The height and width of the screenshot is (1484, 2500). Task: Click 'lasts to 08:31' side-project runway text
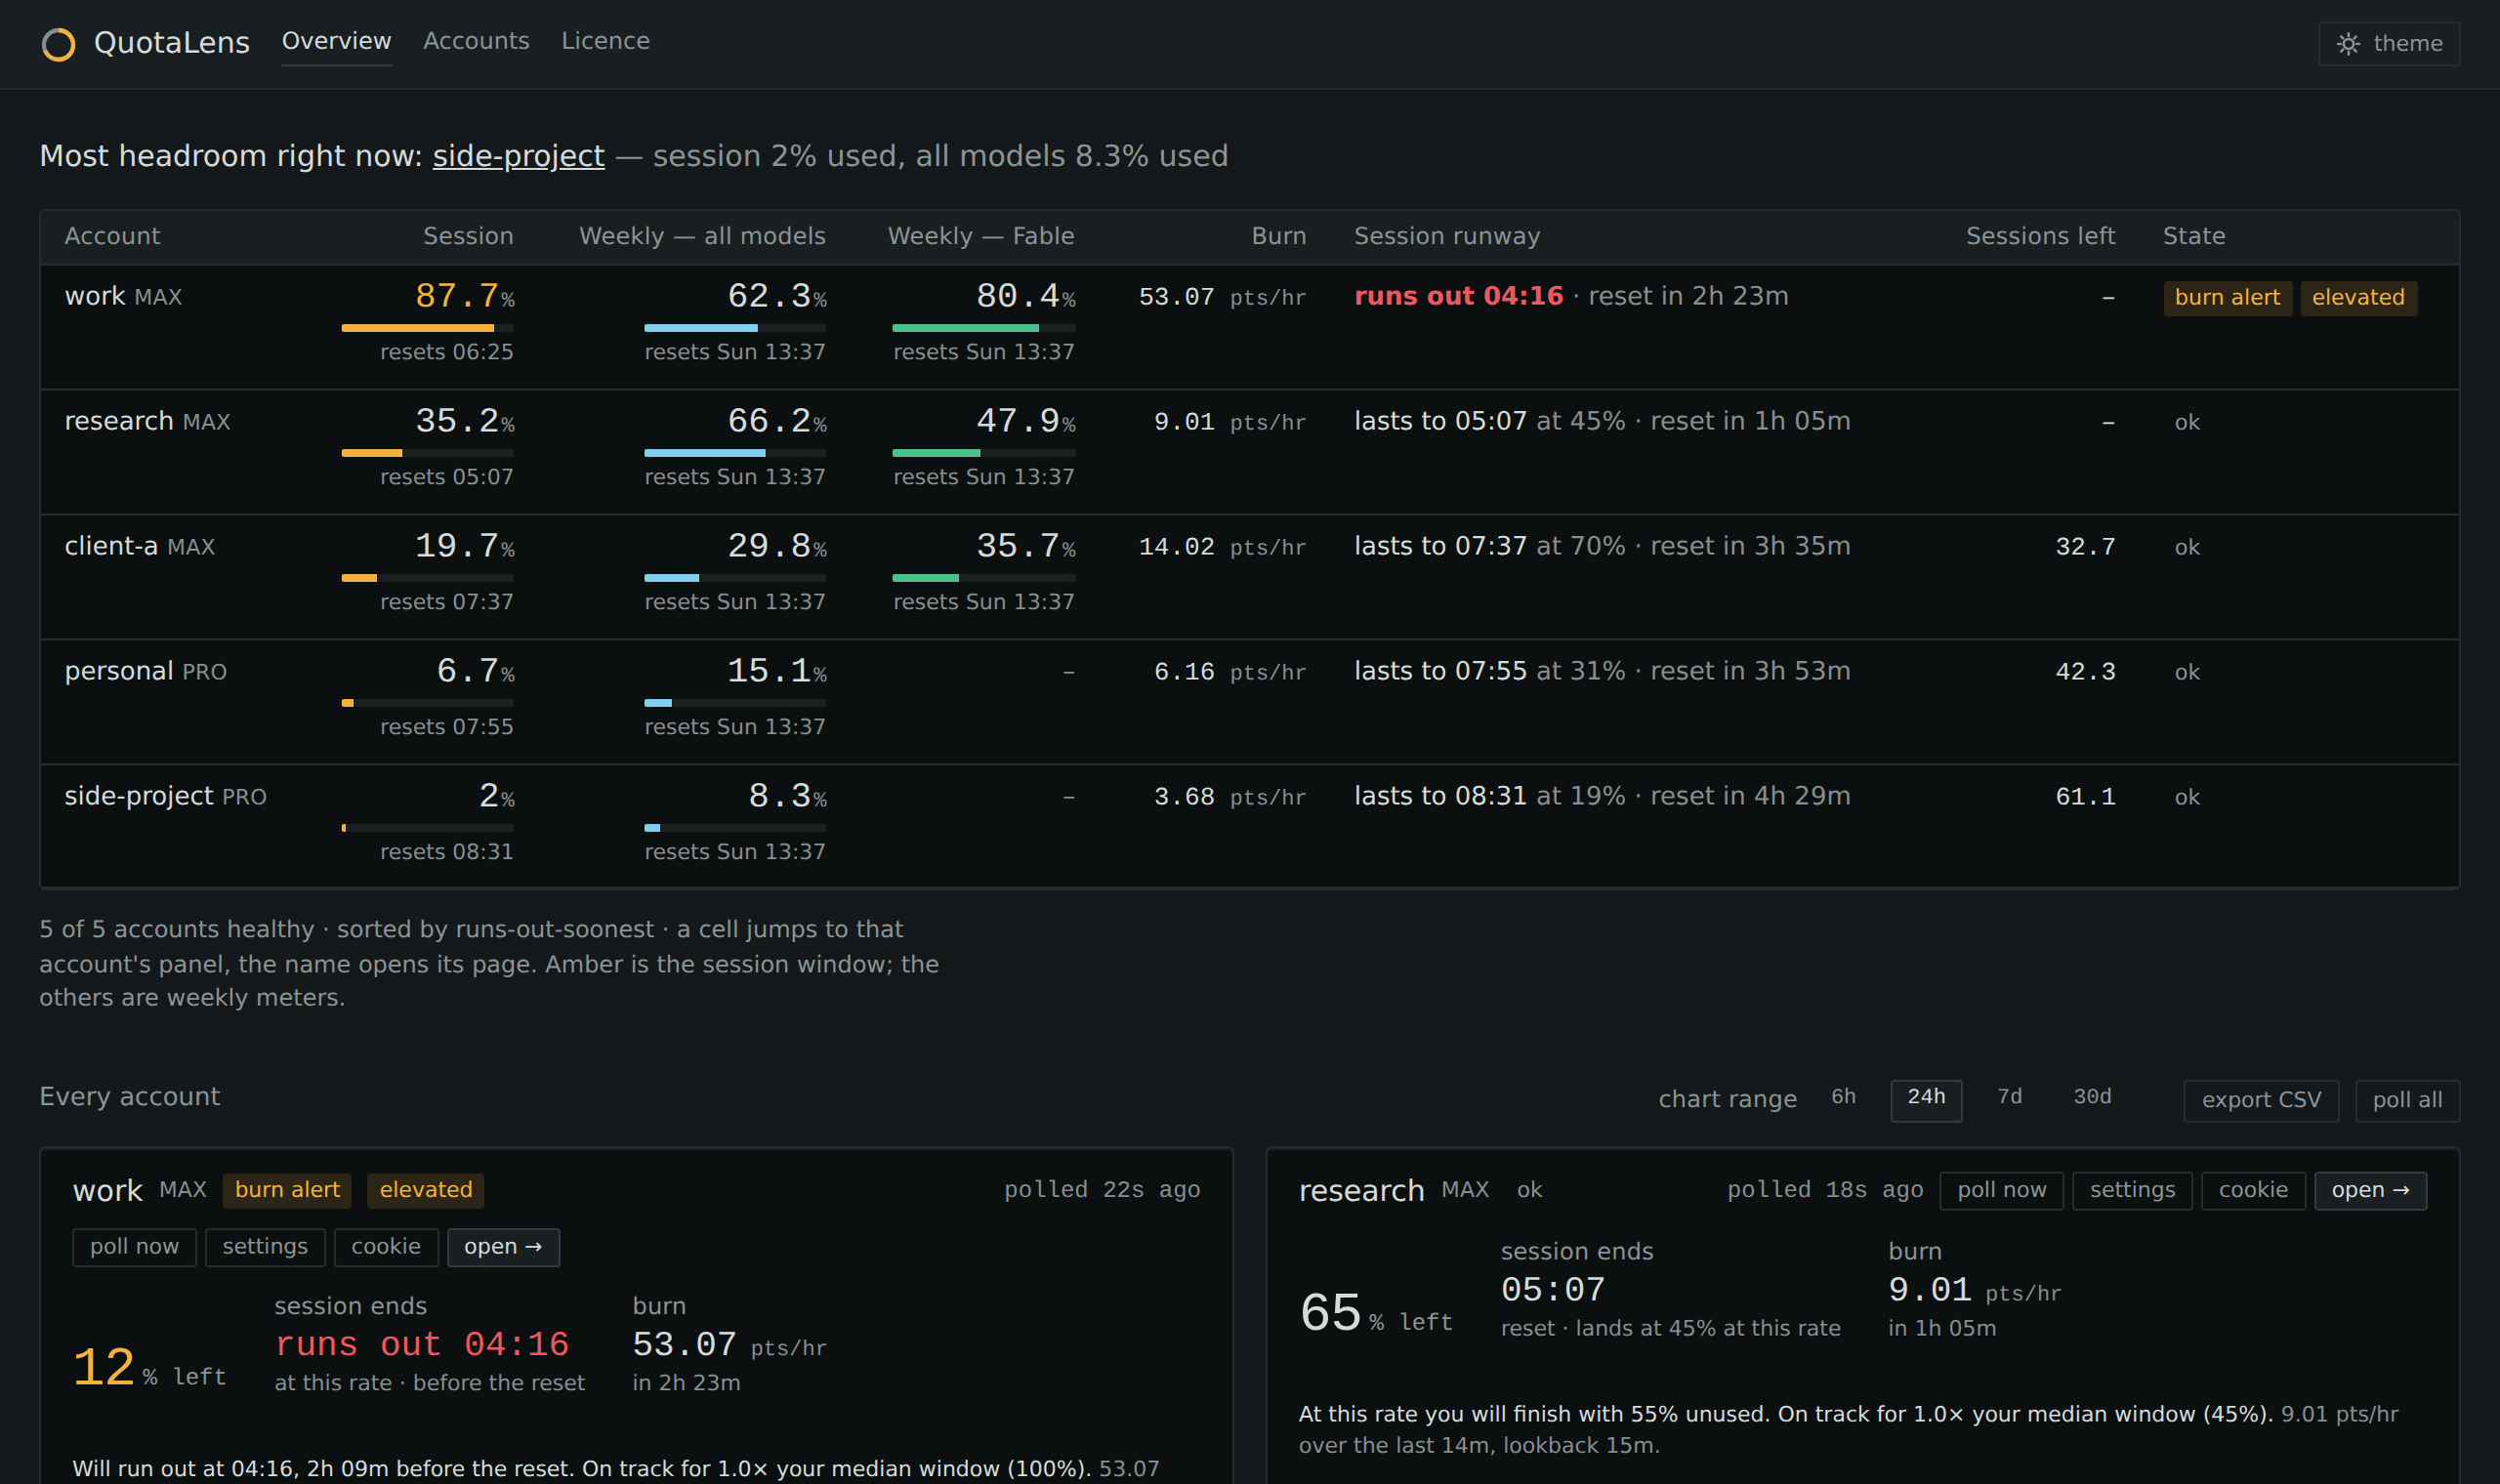pyautogui.click(x=1440, y=796)
